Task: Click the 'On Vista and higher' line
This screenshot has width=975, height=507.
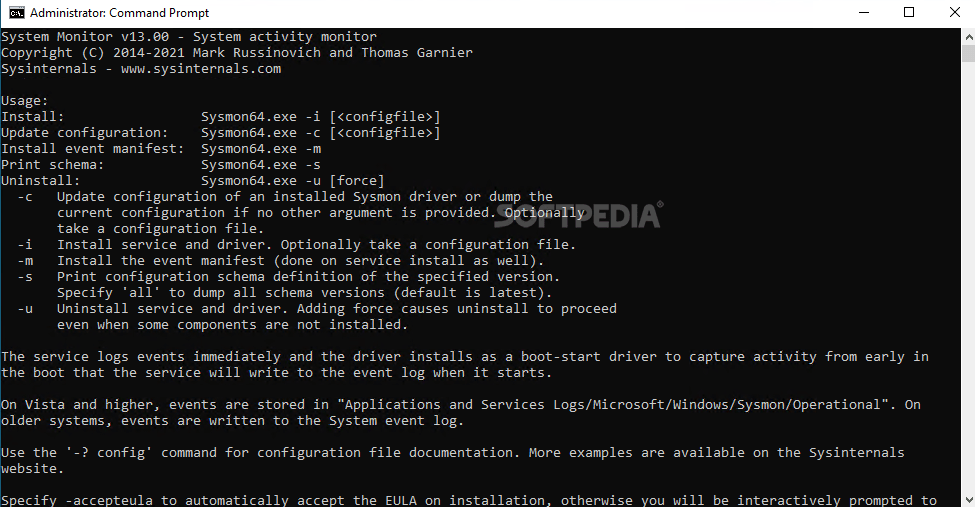Action: tap(461, 405)
